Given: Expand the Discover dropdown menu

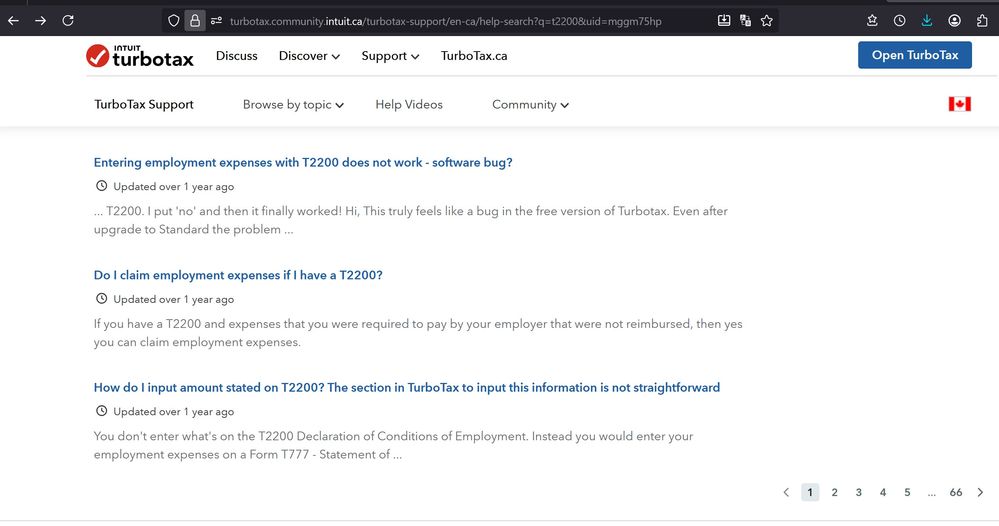Looking at the screenshot, I should tap(309, 56).
